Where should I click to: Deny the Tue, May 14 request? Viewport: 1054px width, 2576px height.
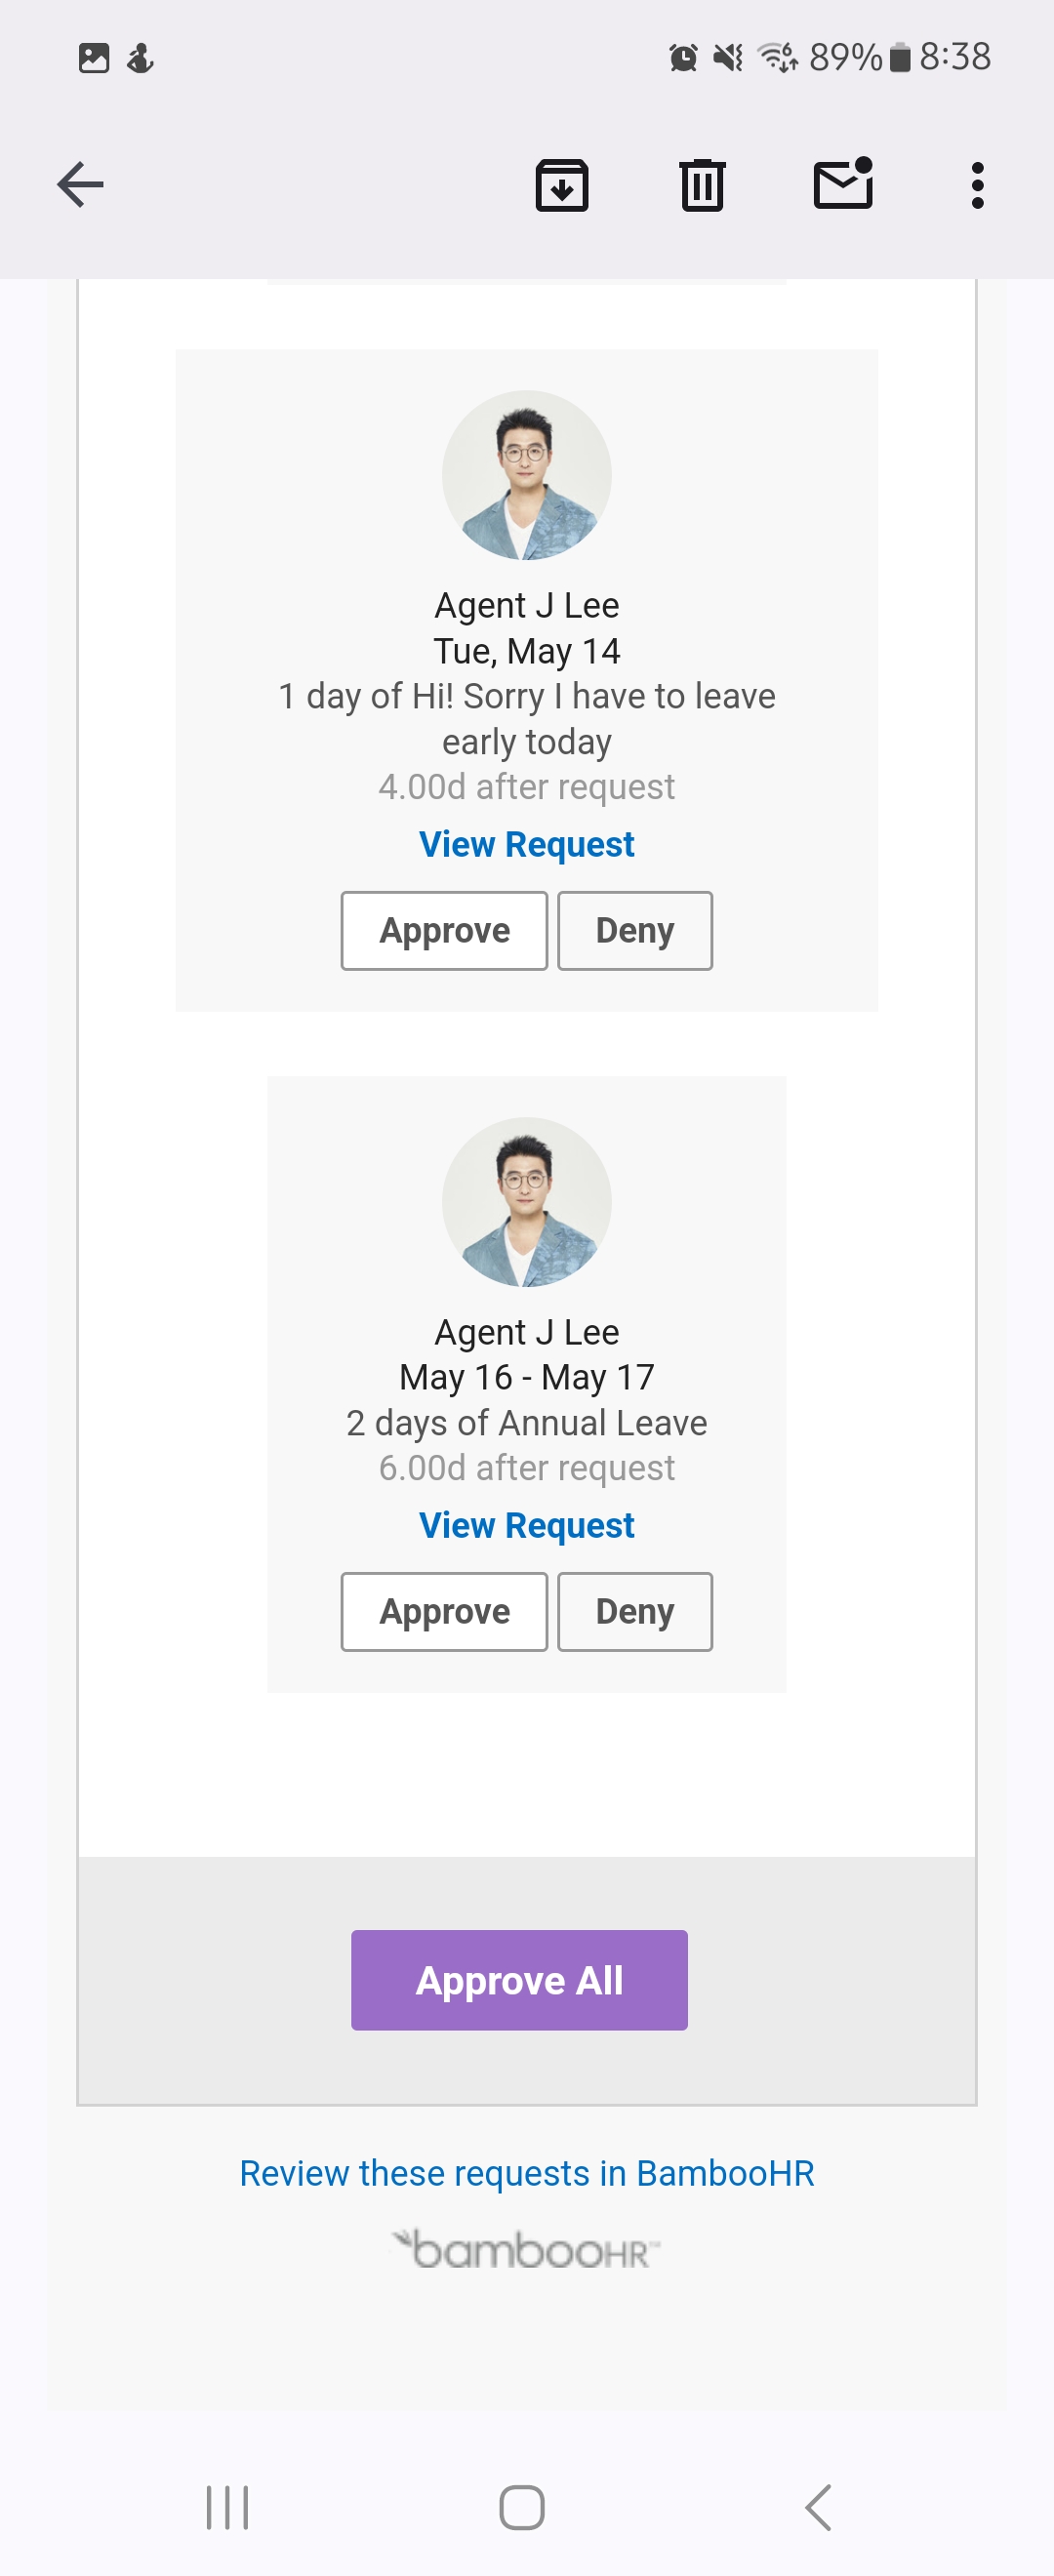click(634, 930)
